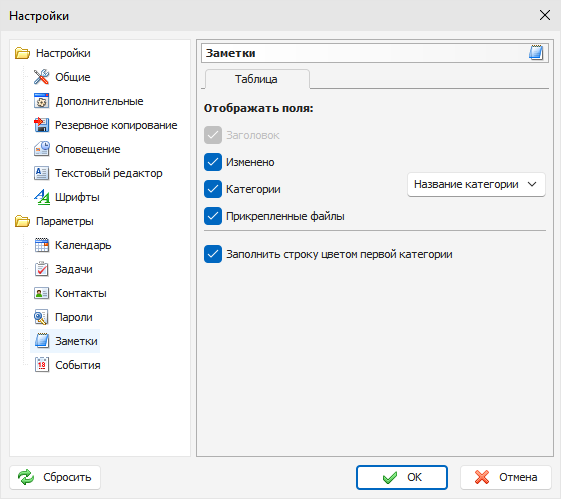This screenshot has width=561, height=499.
Task: Select the Настройки root node
Action: point(63,53)
